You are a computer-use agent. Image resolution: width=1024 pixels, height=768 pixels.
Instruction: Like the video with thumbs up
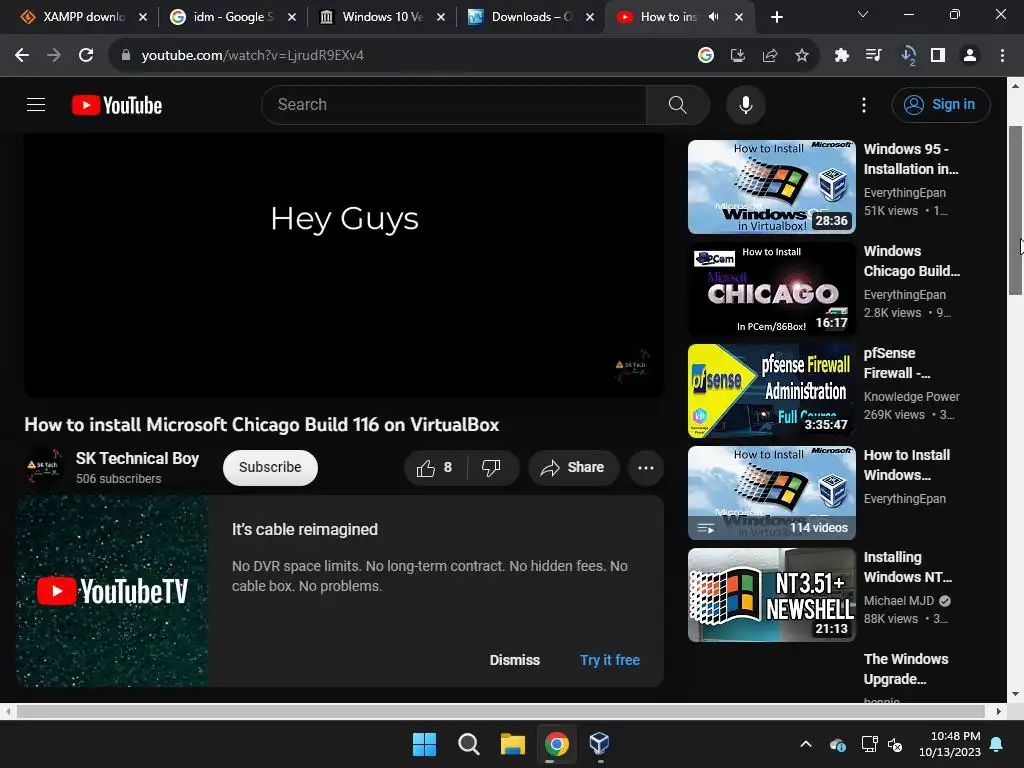pos(435,468)
